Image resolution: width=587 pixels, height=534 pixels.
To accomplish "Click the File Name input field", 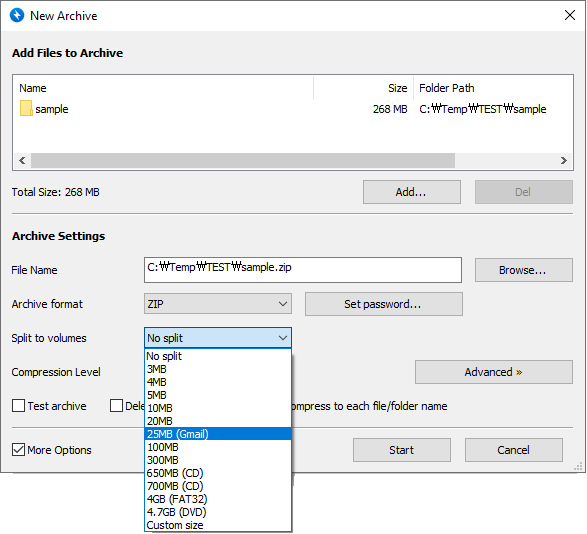I will tap(302, 270).
